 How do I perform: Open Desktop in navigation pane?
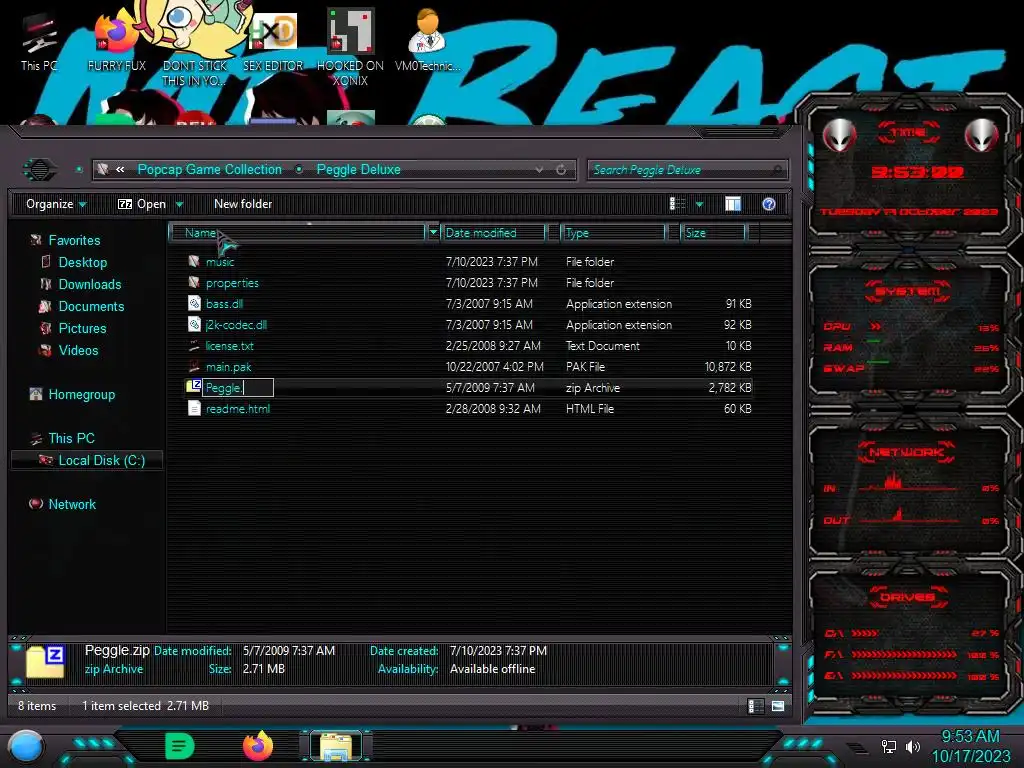(x=82, y=263)
